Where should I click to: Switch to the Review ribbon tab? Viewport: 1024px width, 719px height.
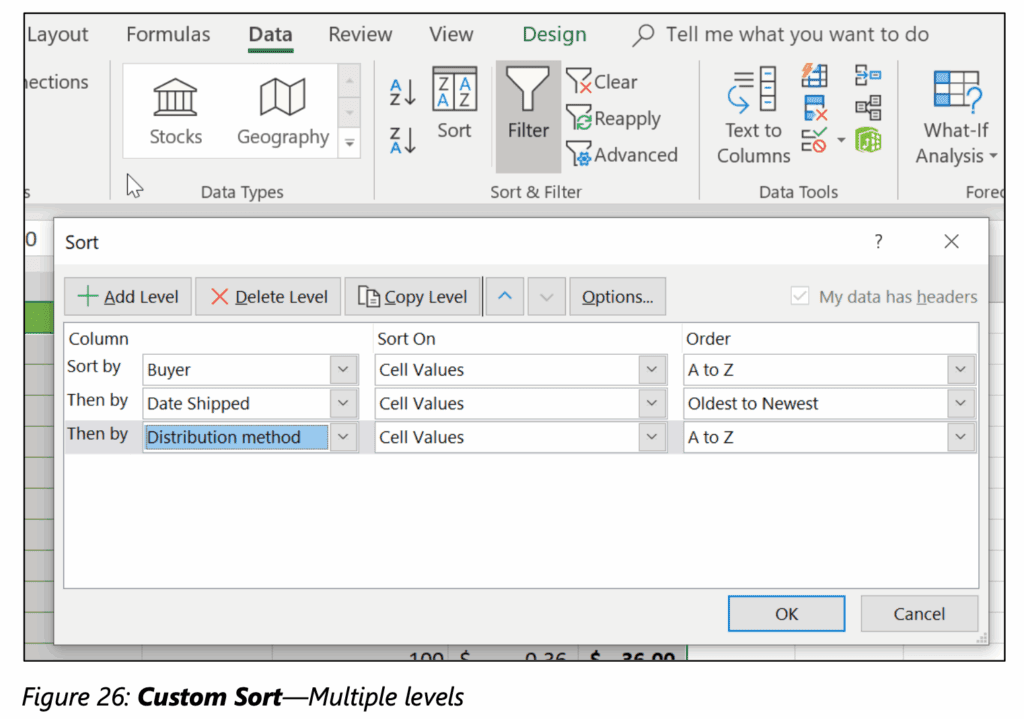tap(360, 33)
